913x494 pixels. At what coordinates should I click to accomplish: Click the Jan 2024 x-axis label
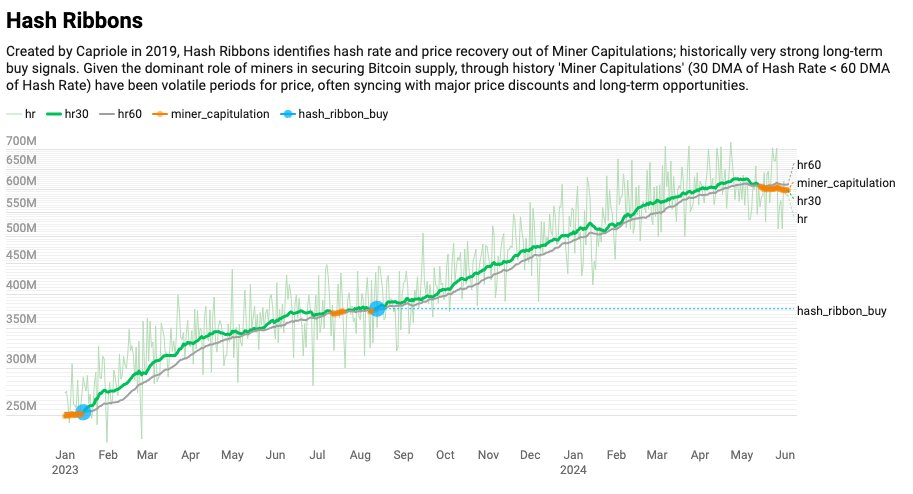click(x=573, y=462)
